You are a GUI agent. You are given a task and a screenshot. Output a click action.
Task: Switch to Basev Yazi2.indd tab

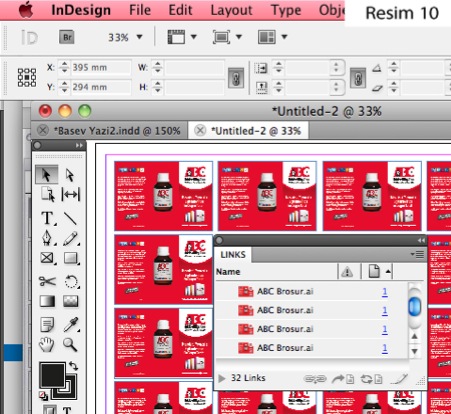[117, 131]
